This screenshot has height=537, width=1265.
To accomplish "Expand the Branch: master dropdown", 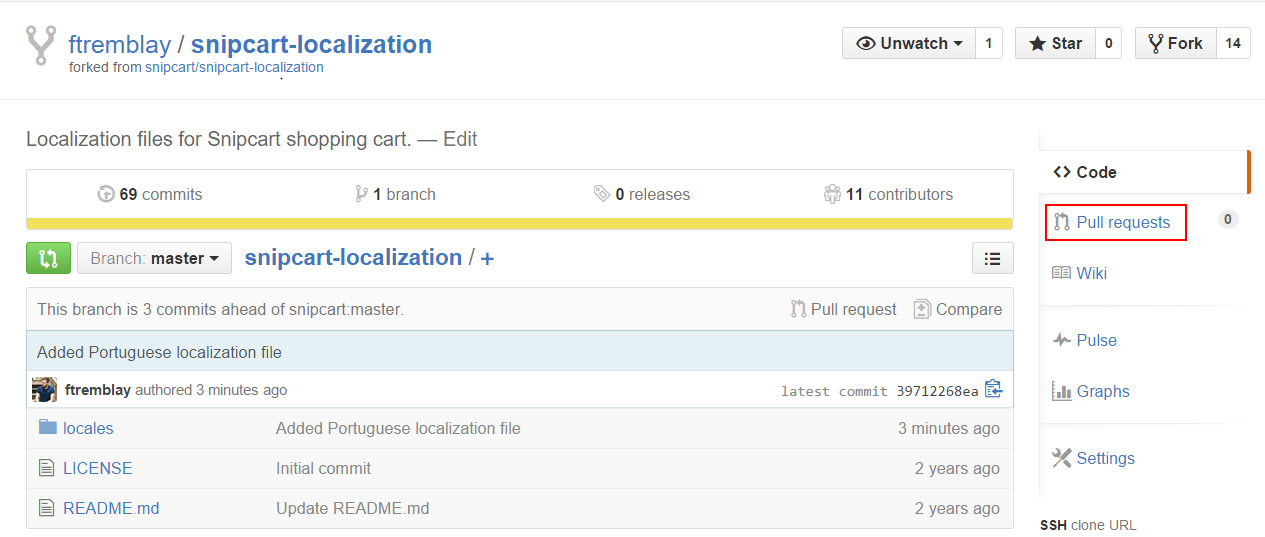I will (154, 258).
